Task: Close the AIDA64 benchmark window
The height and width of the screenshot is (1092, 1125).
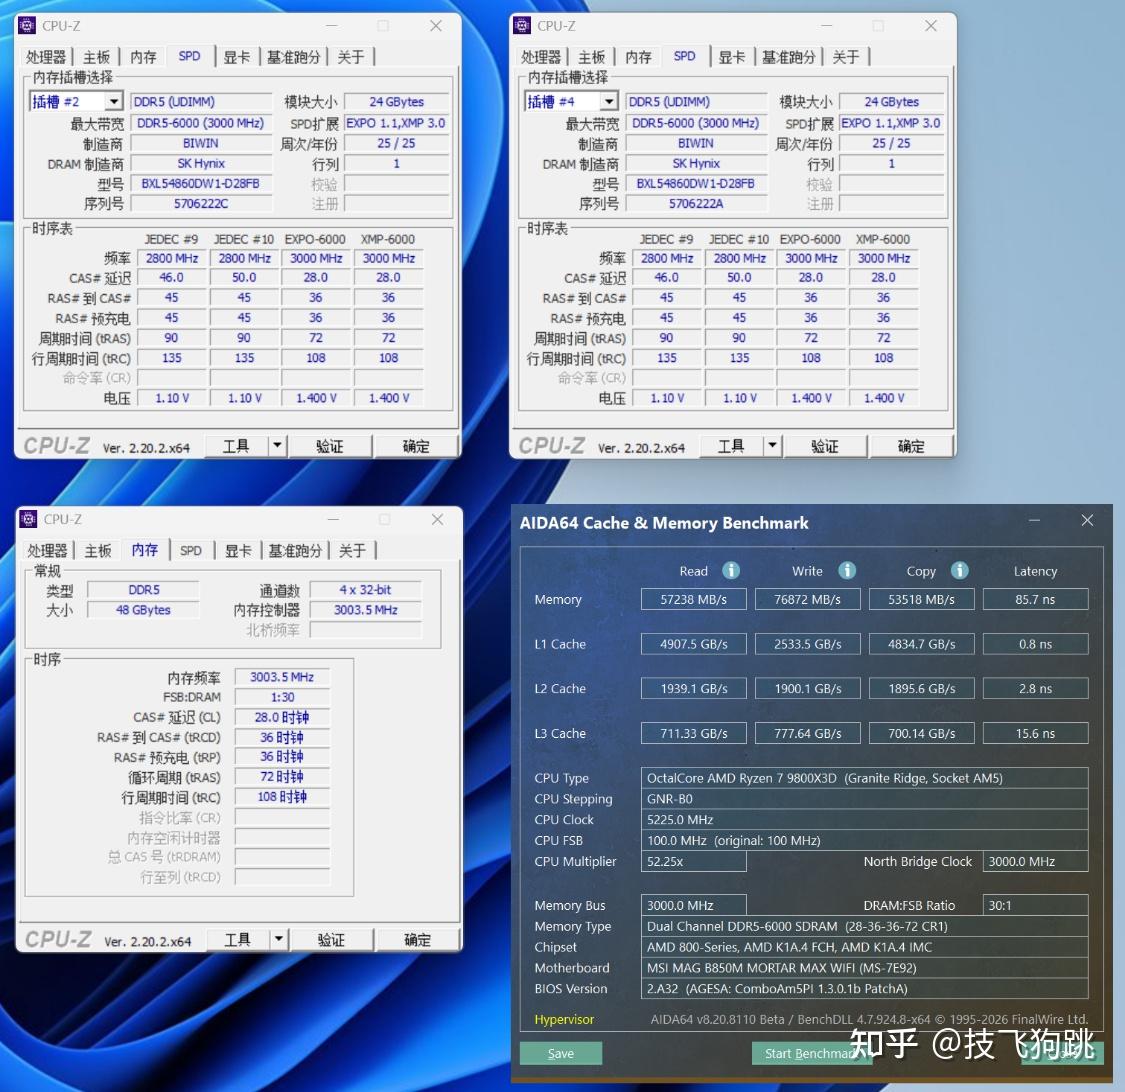Action: (x=1087, y=520)
